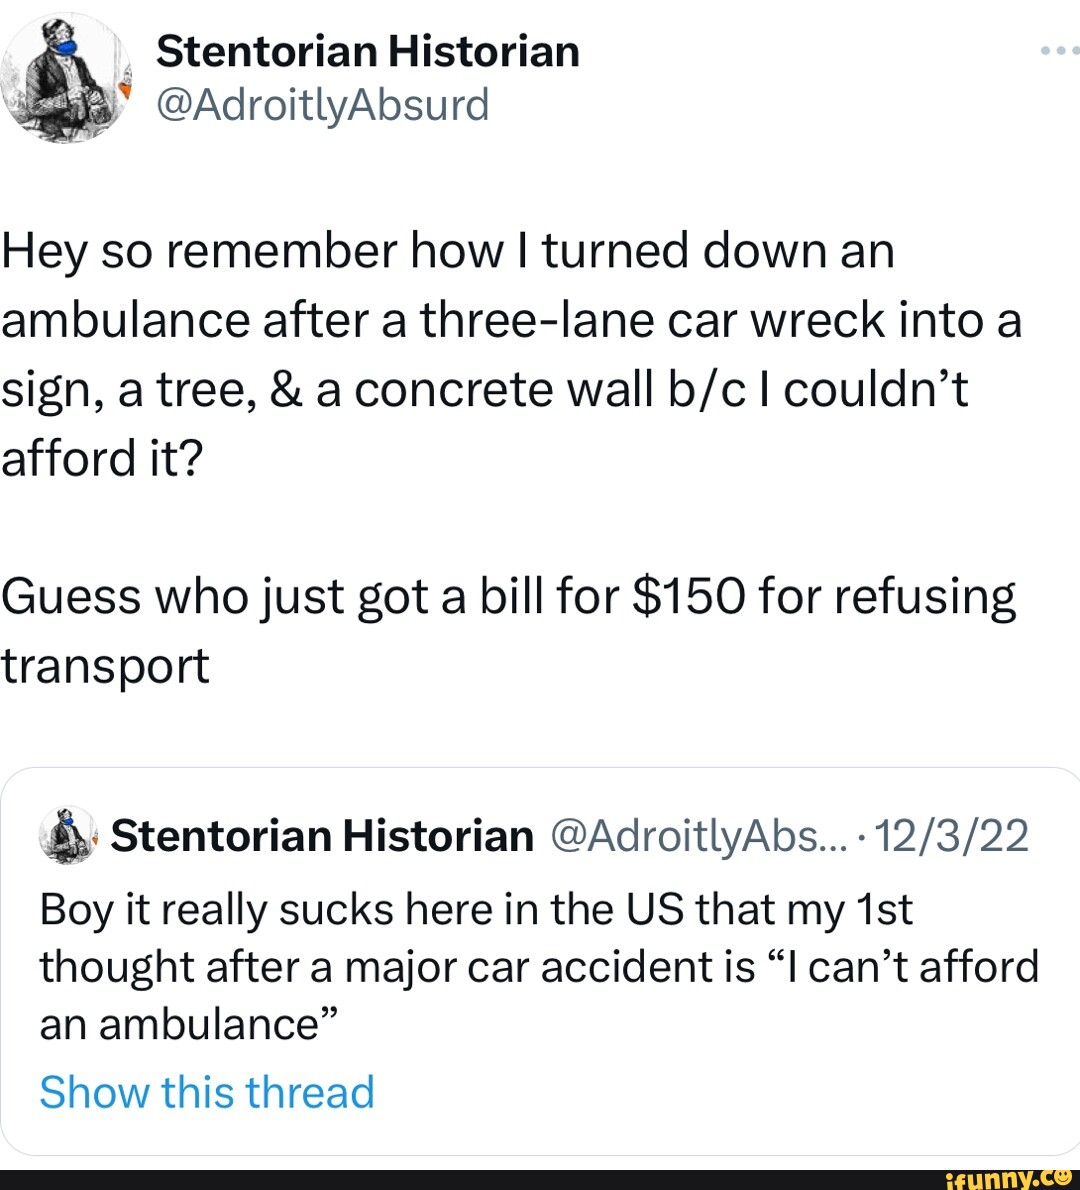This screenshot has height=1190, width=1080.
Task: Click the word "transport" ending the tweet
Action: (105, 666)
